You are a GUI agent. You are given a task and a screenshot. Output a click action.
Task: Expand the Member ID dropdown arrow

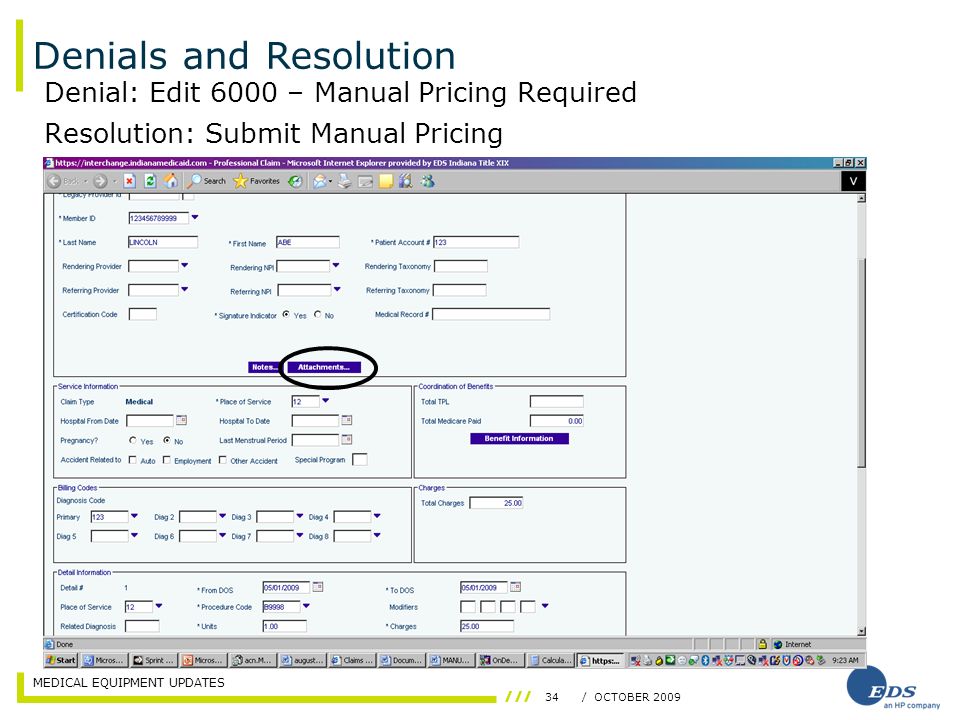[195, 217]
